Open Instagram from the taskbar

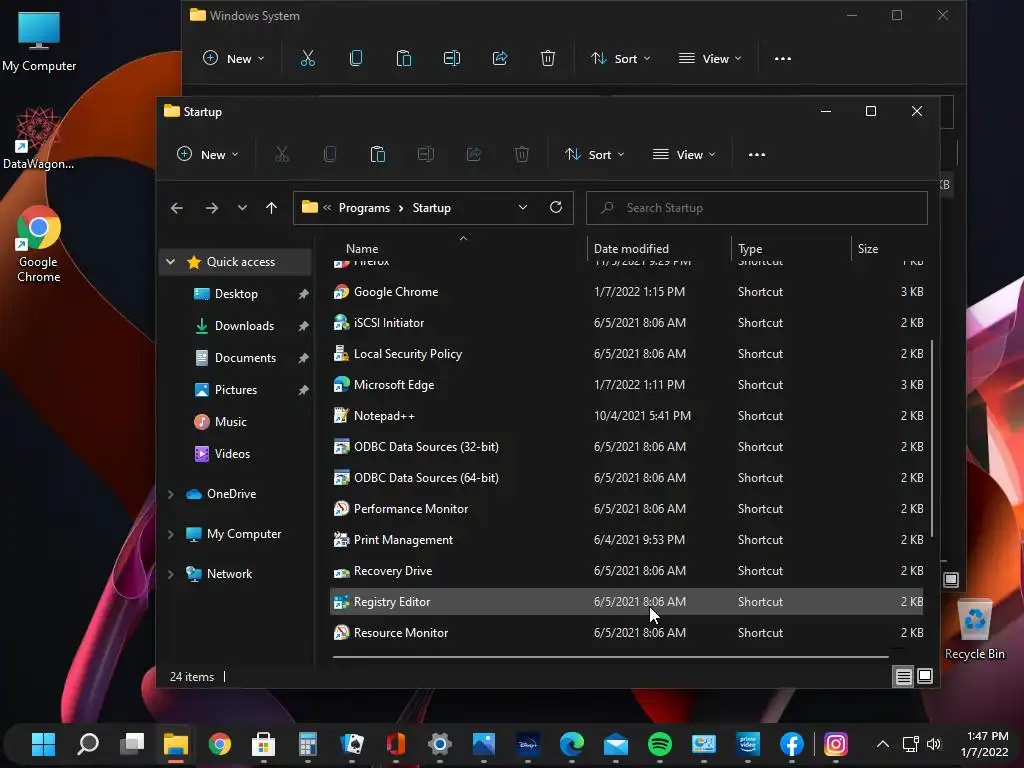836,744
